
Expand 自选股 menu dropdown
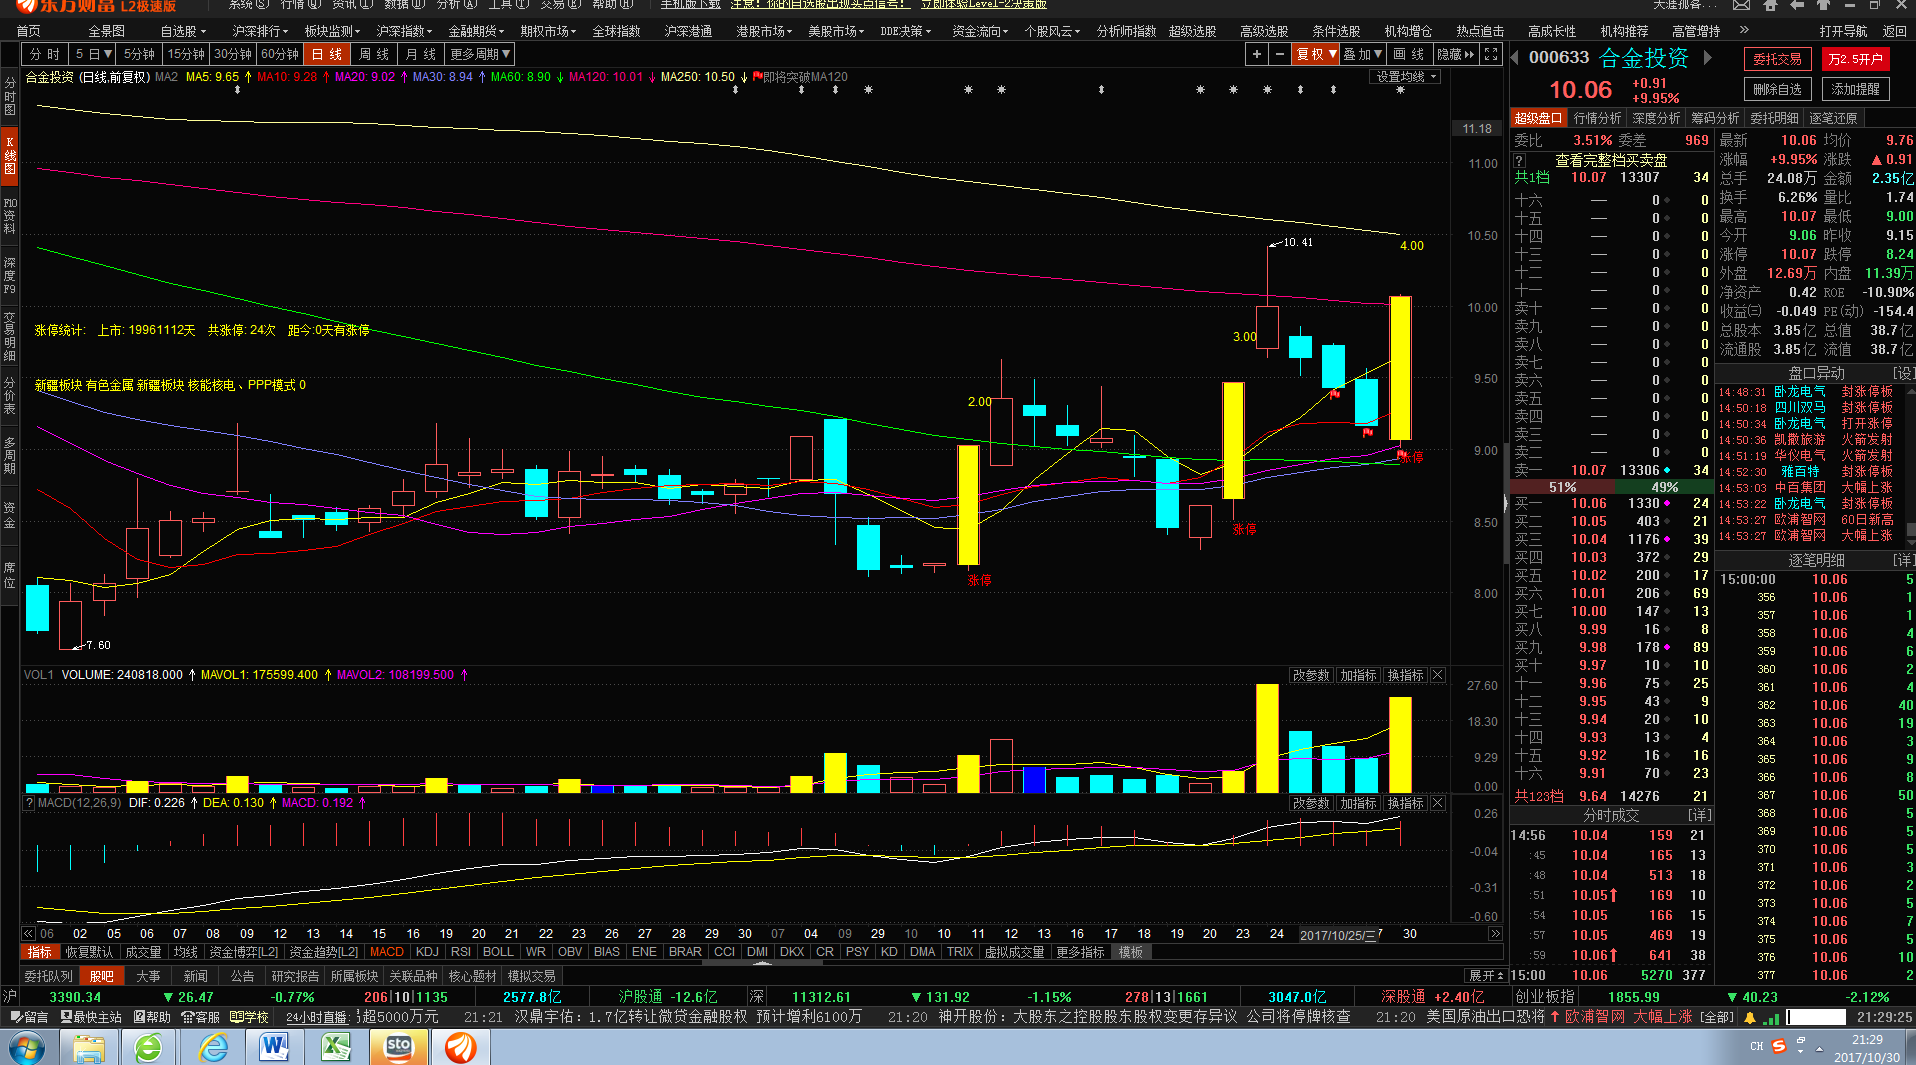point(184,31)
